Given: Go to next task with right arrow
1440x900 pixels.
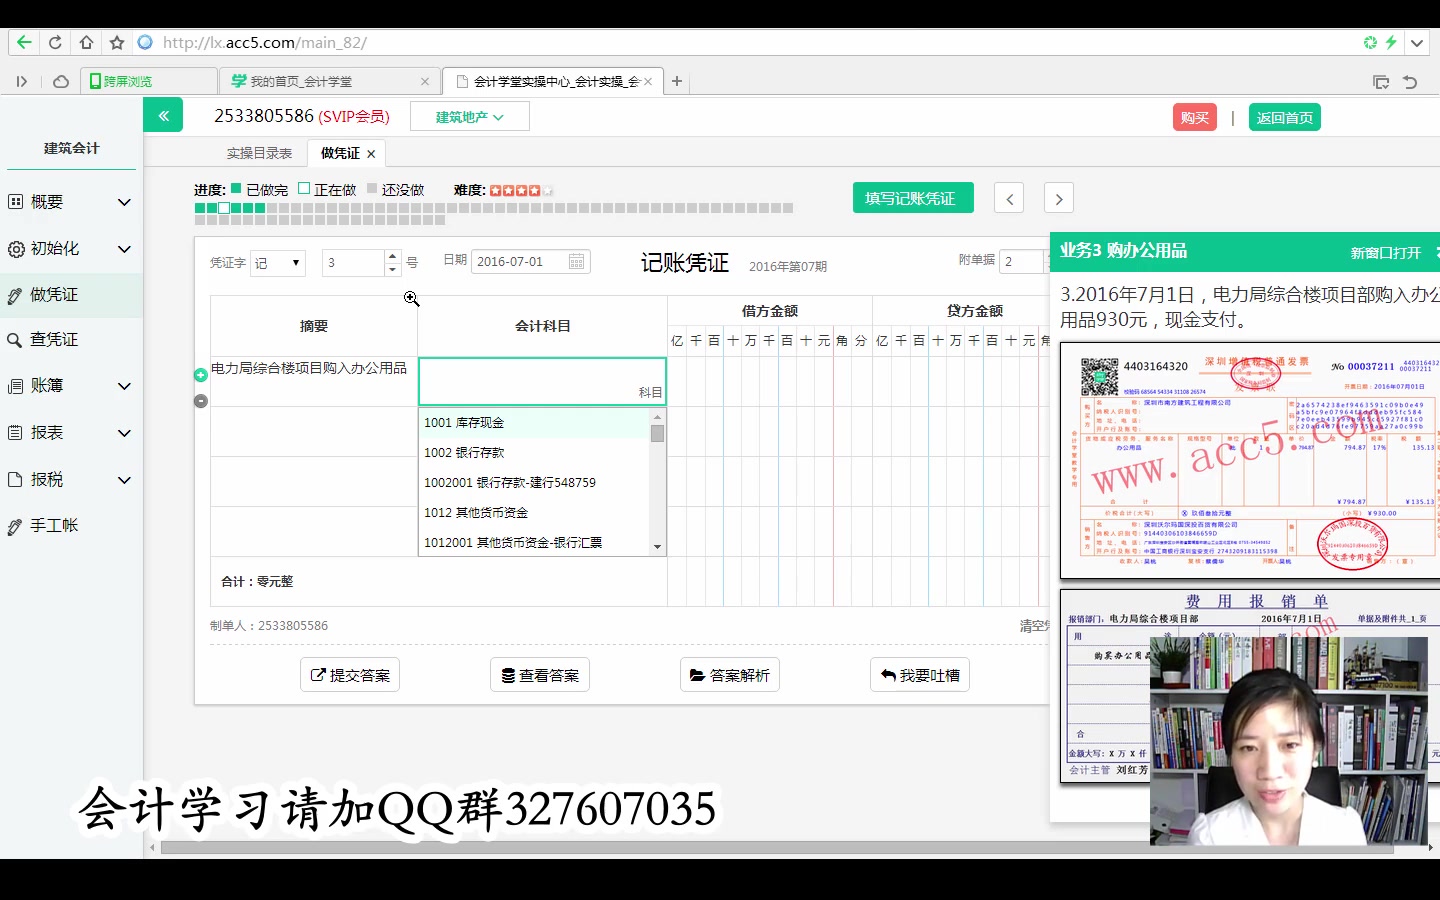Looking at the screenshot, I should pos(1059,198).
